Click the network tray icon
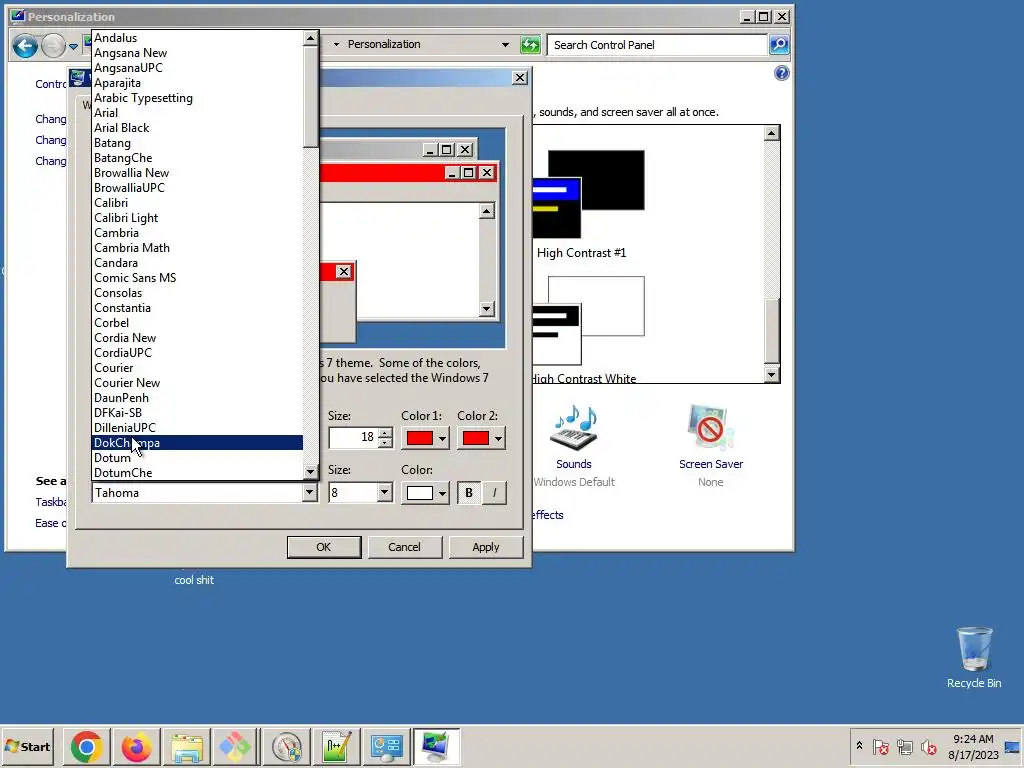This screenshot has width=1024, height=768. click(x=904, y=746)
